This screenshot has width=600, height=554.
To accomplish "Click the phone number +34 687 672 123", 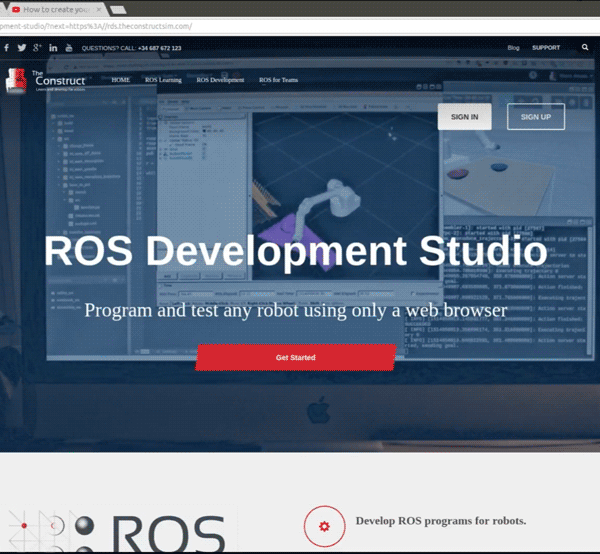I will (160, 48).
